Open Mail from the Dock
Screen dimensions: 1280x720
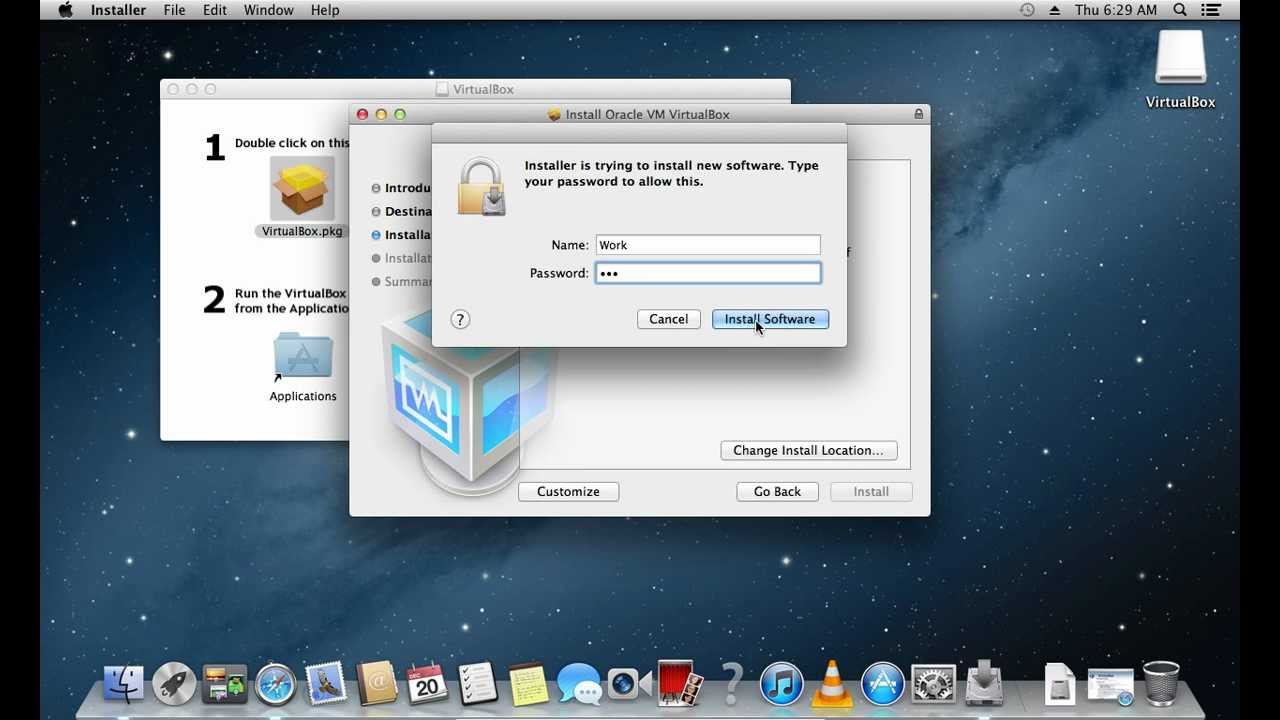(x=326, y=684)
